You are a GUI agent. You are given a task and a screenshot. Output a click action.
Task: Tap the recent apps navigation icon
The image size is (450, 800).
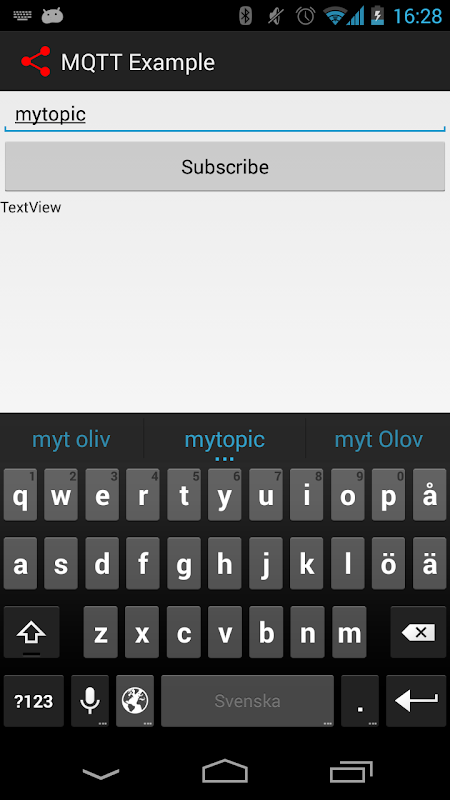click(351, 771)
